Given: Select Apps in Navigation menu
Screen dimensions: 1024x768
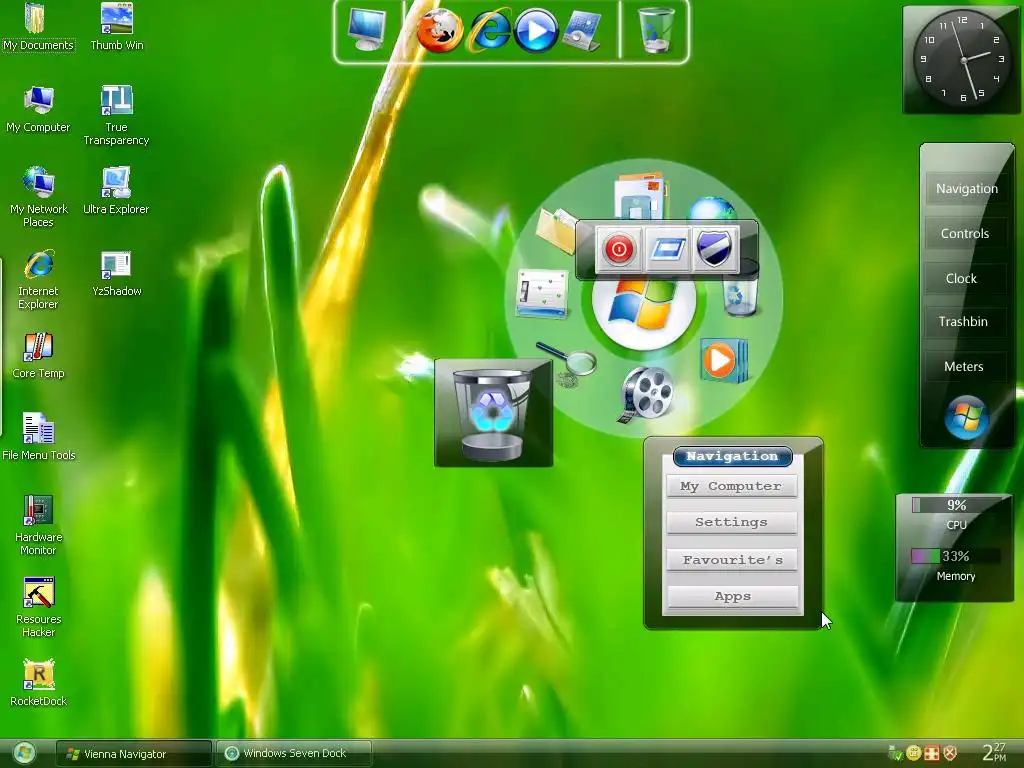Looking at the screenshot, I should coord(732,596).
